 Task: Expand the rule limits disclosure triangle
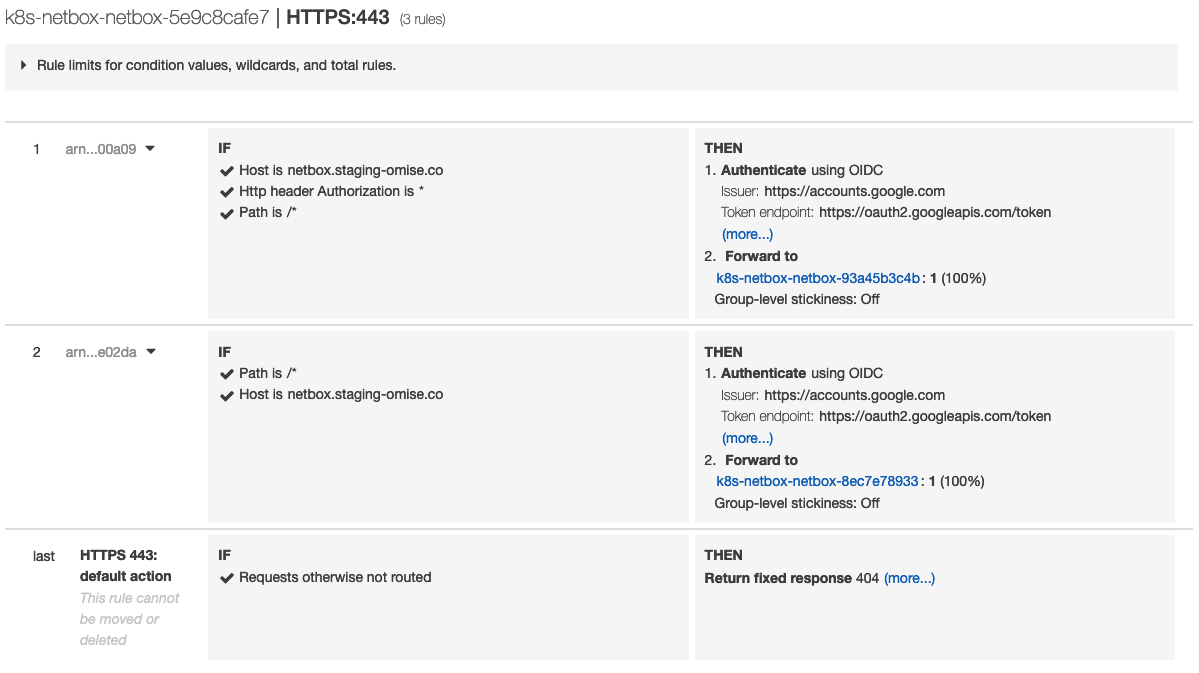(23, 66)
